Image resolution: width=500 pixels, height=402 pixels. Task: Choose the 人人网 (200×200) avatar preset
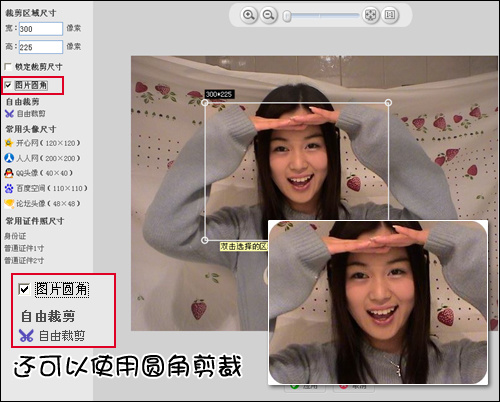click(x=42, y=158)
